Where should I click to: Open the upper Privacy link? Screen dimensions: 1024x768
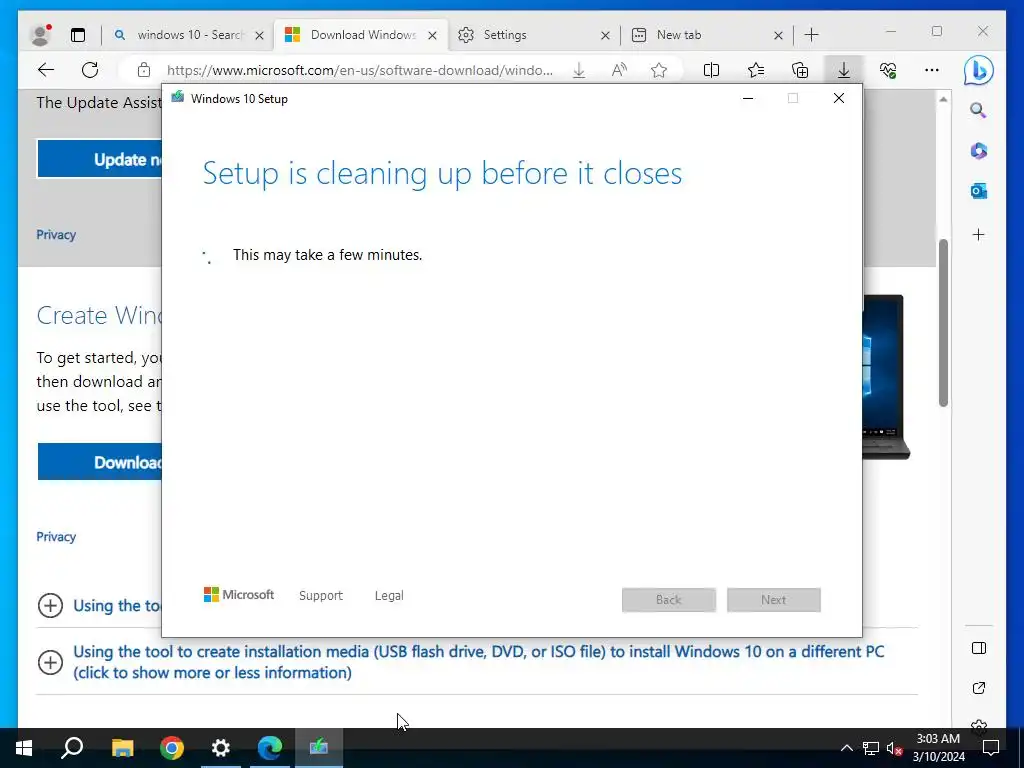(x=56, y=234)
